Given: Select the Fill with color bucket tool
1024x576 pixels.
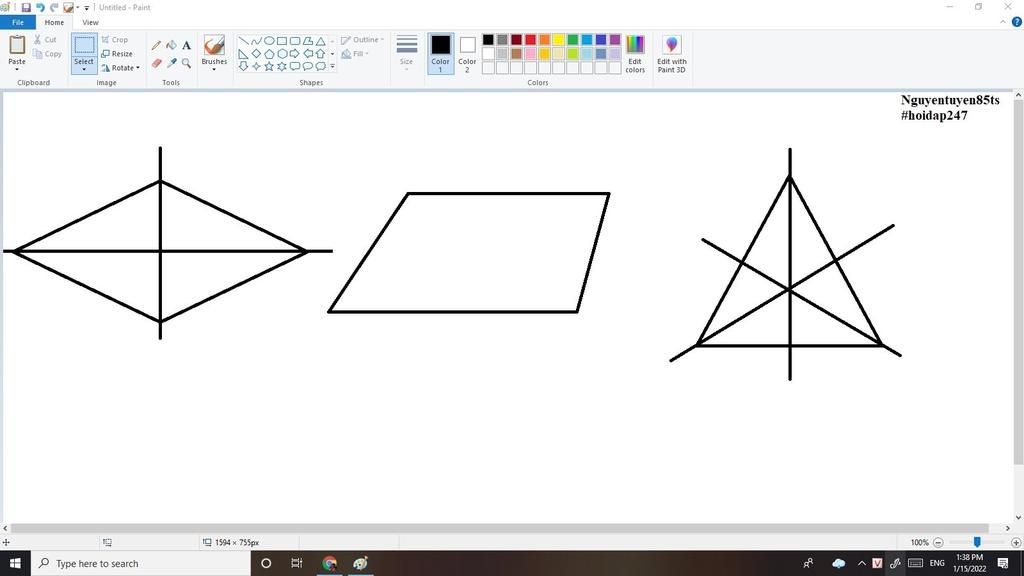Looking at the screenshot, I should (x=171, y=45).
